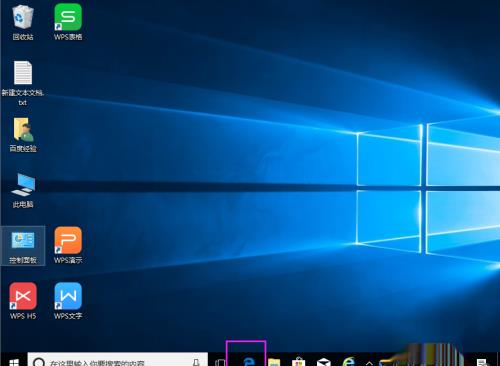Select the orange WPS演示 presentation shortcut
This screenshot has width=500, height=366.
point(68,246)
